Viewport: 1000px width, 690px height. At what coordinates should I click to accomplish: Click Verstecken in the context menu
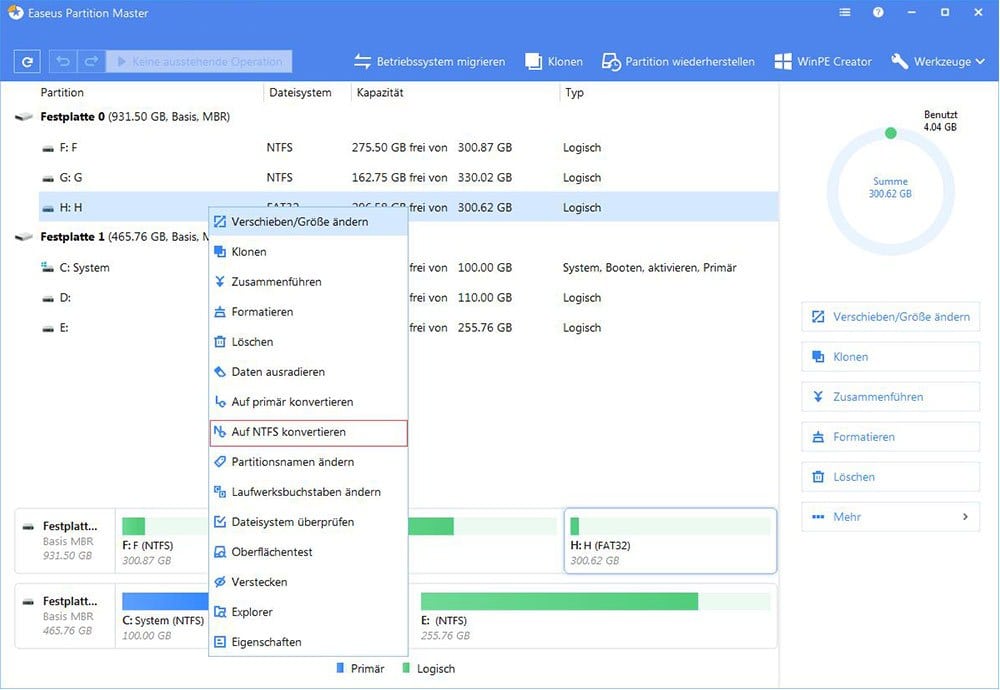pyautogui.click(x=259, y=582)
